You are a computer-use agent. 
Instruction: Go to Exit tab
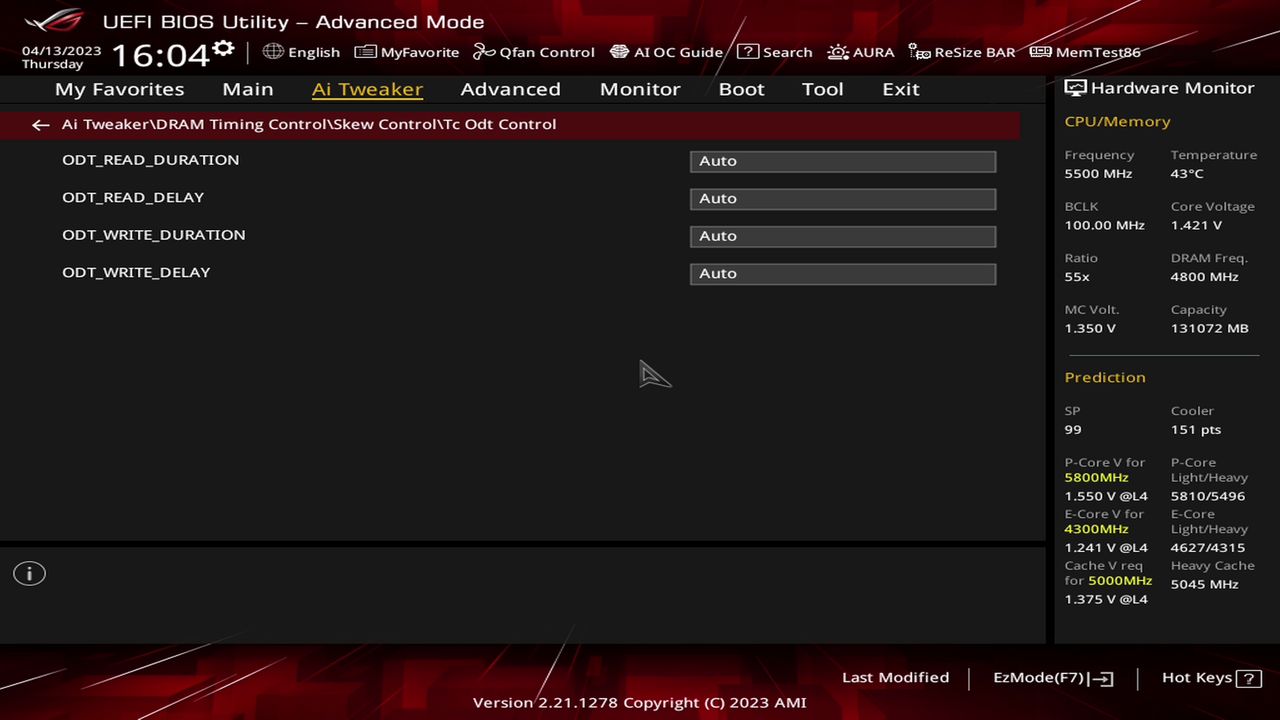click(x=901, y=89)
